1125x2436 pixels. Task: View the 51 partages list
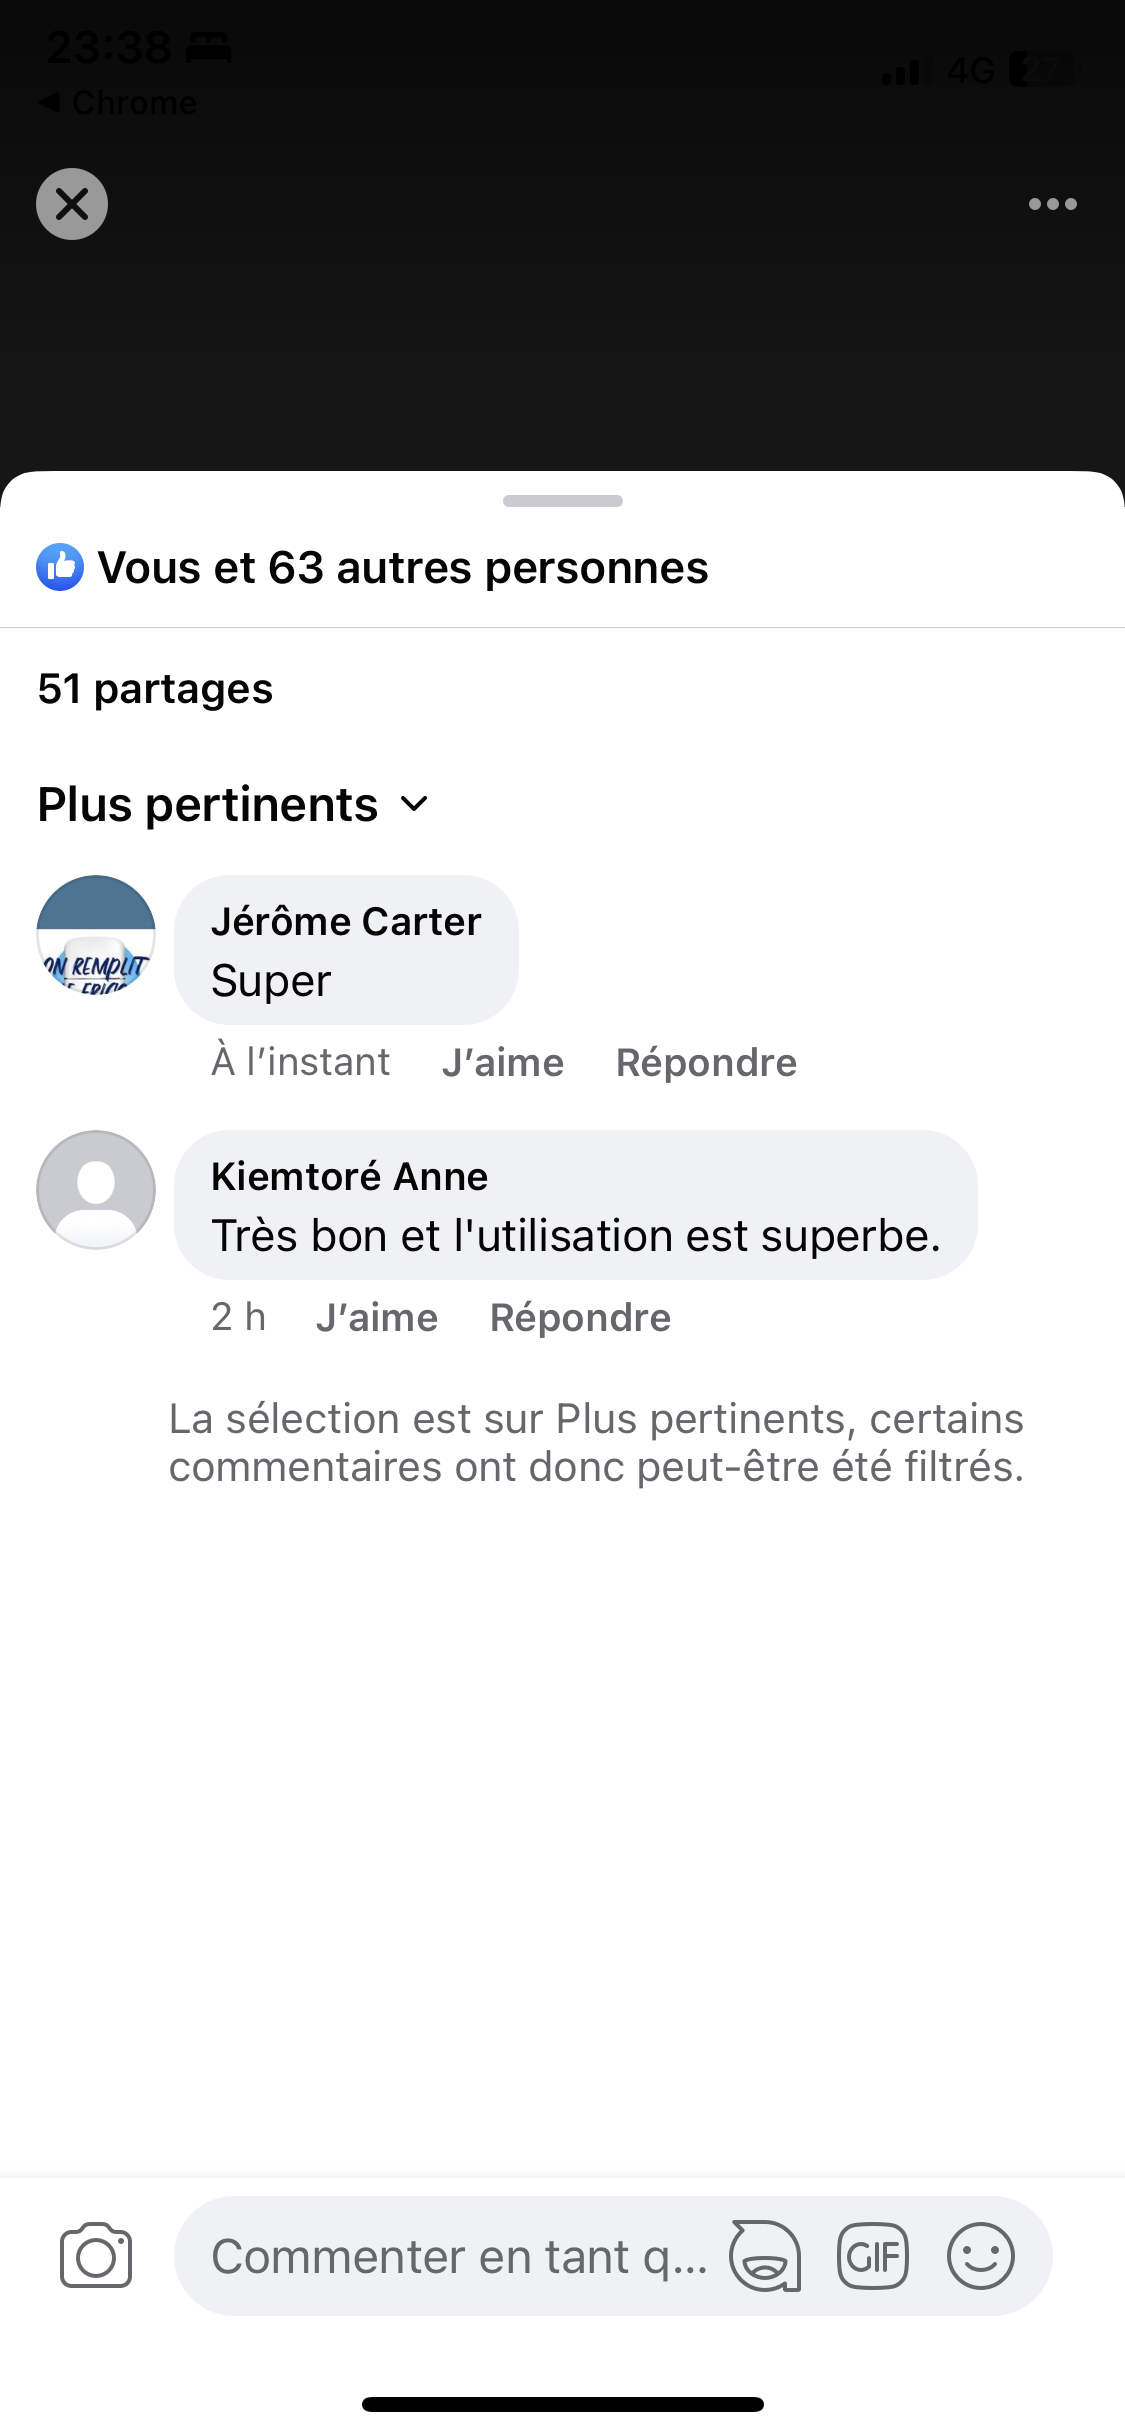pyautogui.click(x=155, y=689)
